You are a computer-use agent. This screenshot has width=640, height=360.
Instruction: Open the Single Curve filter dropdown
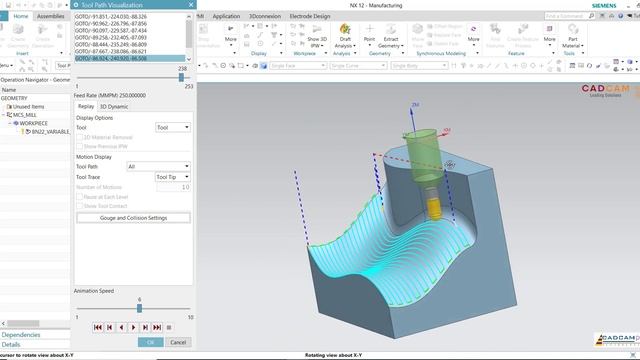click(x=358, y=65)
